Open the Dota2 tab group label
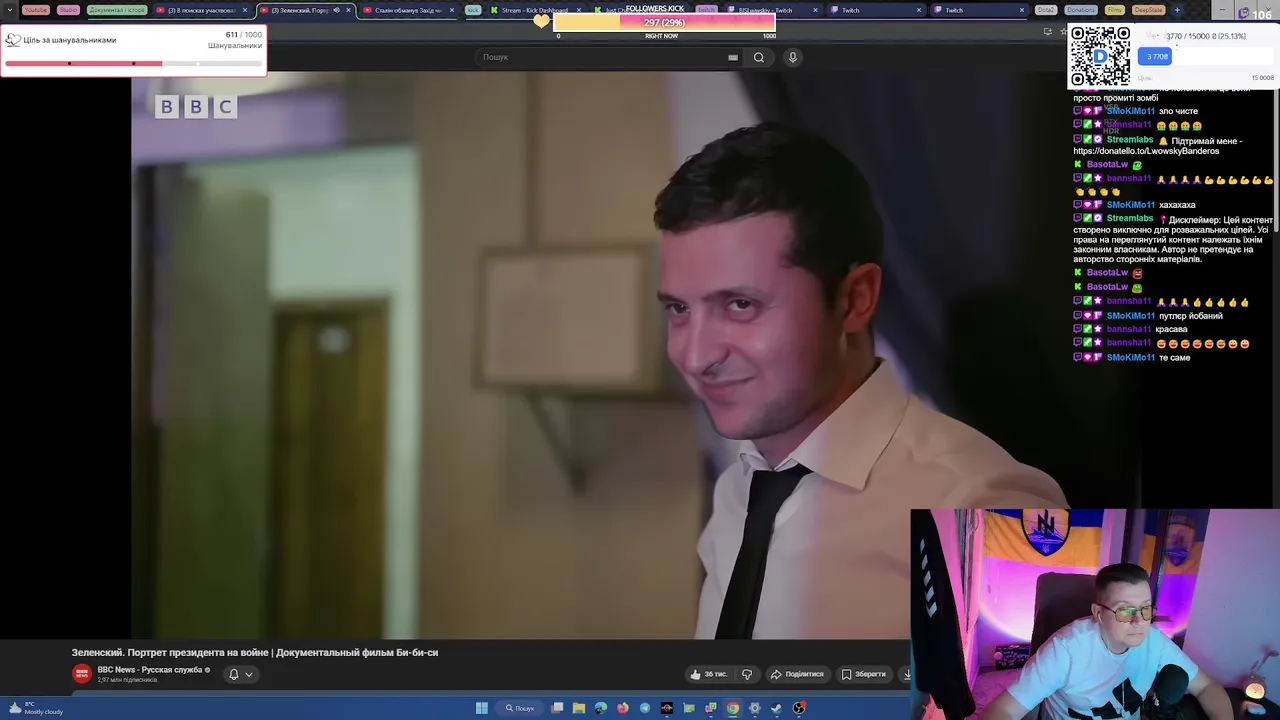Viewport: 1280px width, 720px height. point(1046,10)
